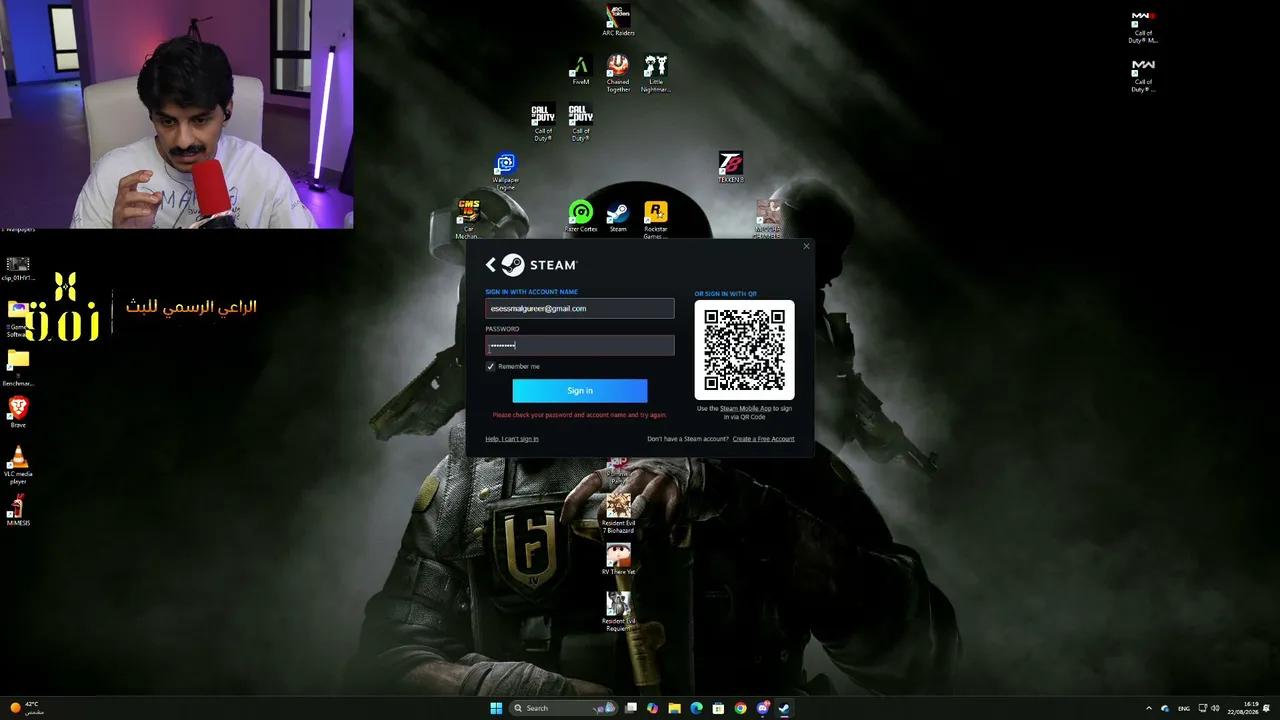Screen dimensions: 1280x720
Task: Select the Chained Together desktop icon
Action: (x=618, y=73)
